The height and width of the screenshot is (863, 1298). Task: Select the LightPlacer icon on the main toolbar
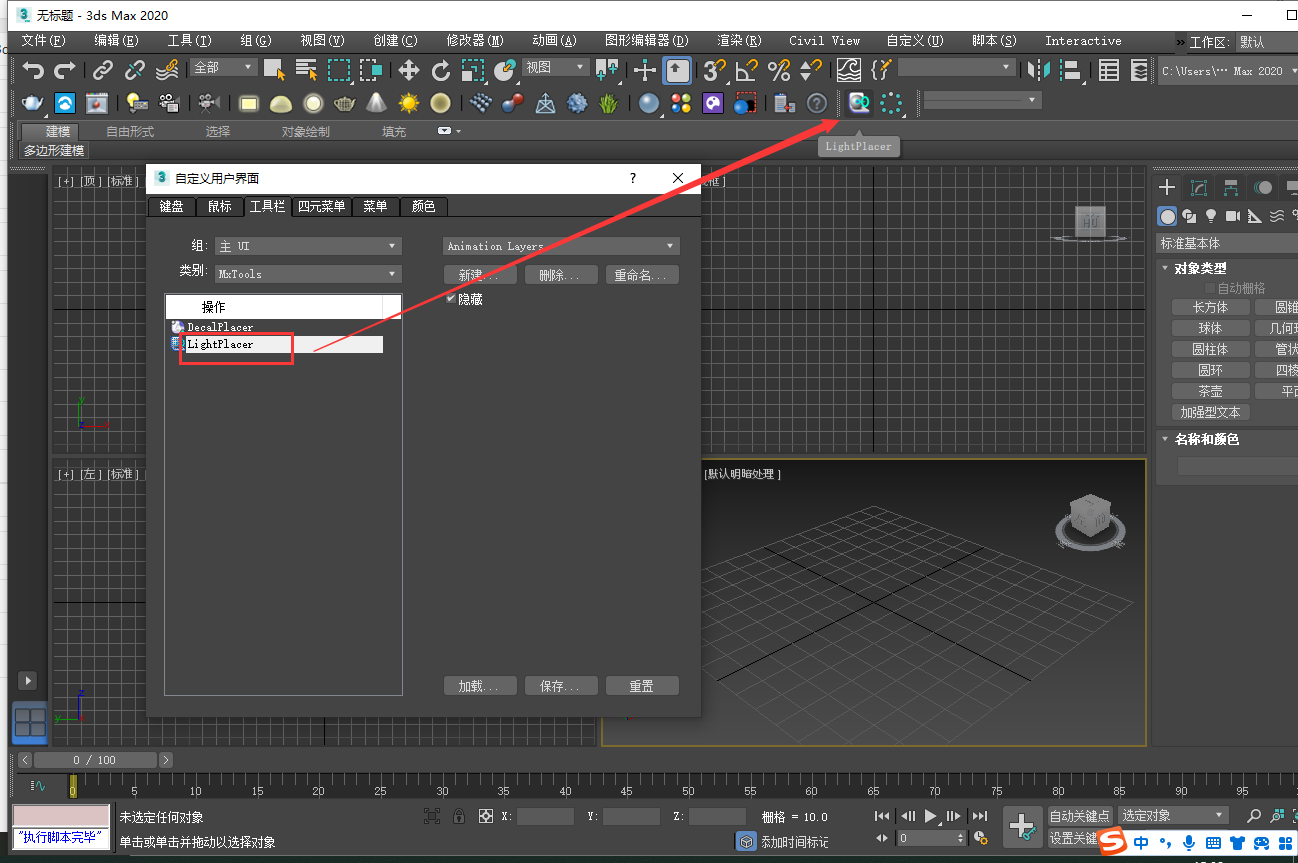[x=858, y=103]
